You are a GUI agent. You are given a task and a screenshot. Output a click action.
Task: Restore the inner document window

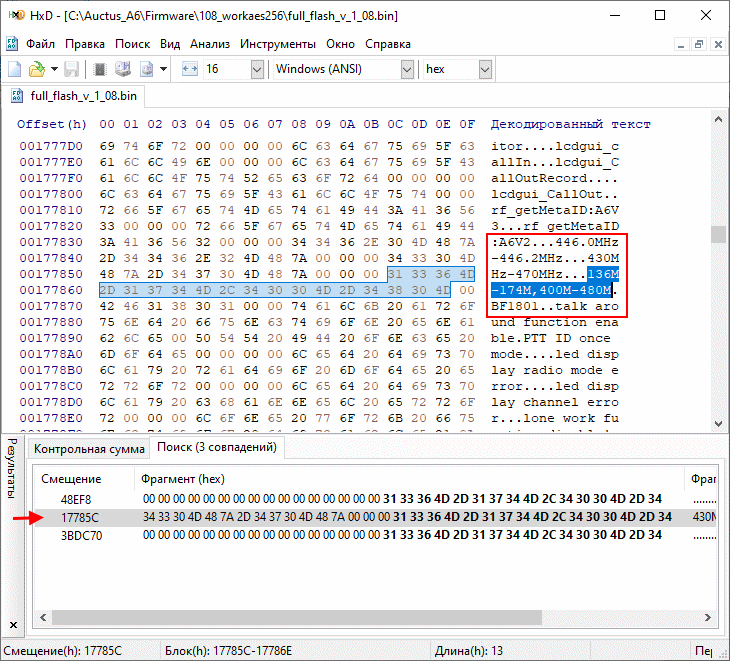[x=699, y=45]
